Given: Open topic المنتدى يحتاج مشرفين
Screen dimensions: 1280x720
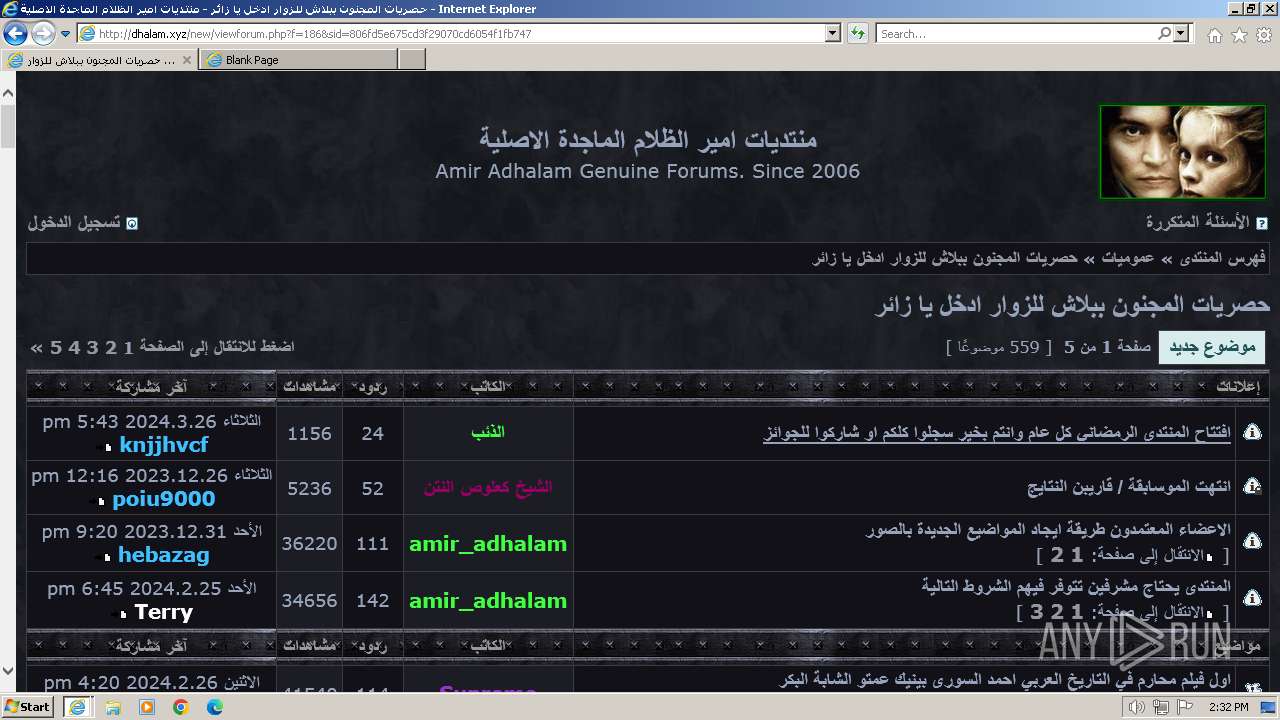Looking at the screenshot, I should [x=1076, y=586].
